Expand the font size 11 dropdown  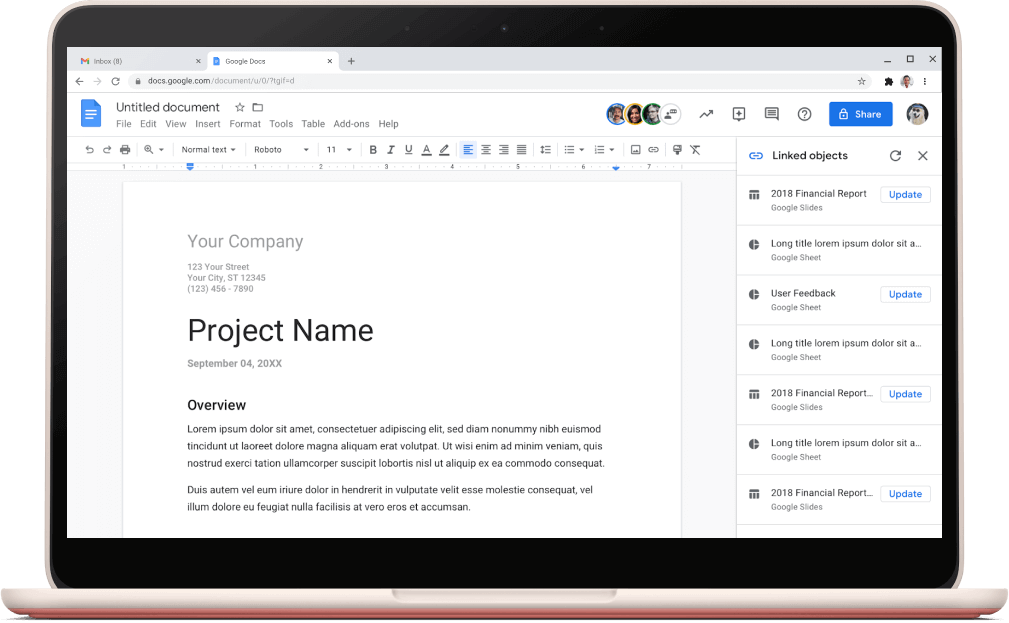point(339,150)
